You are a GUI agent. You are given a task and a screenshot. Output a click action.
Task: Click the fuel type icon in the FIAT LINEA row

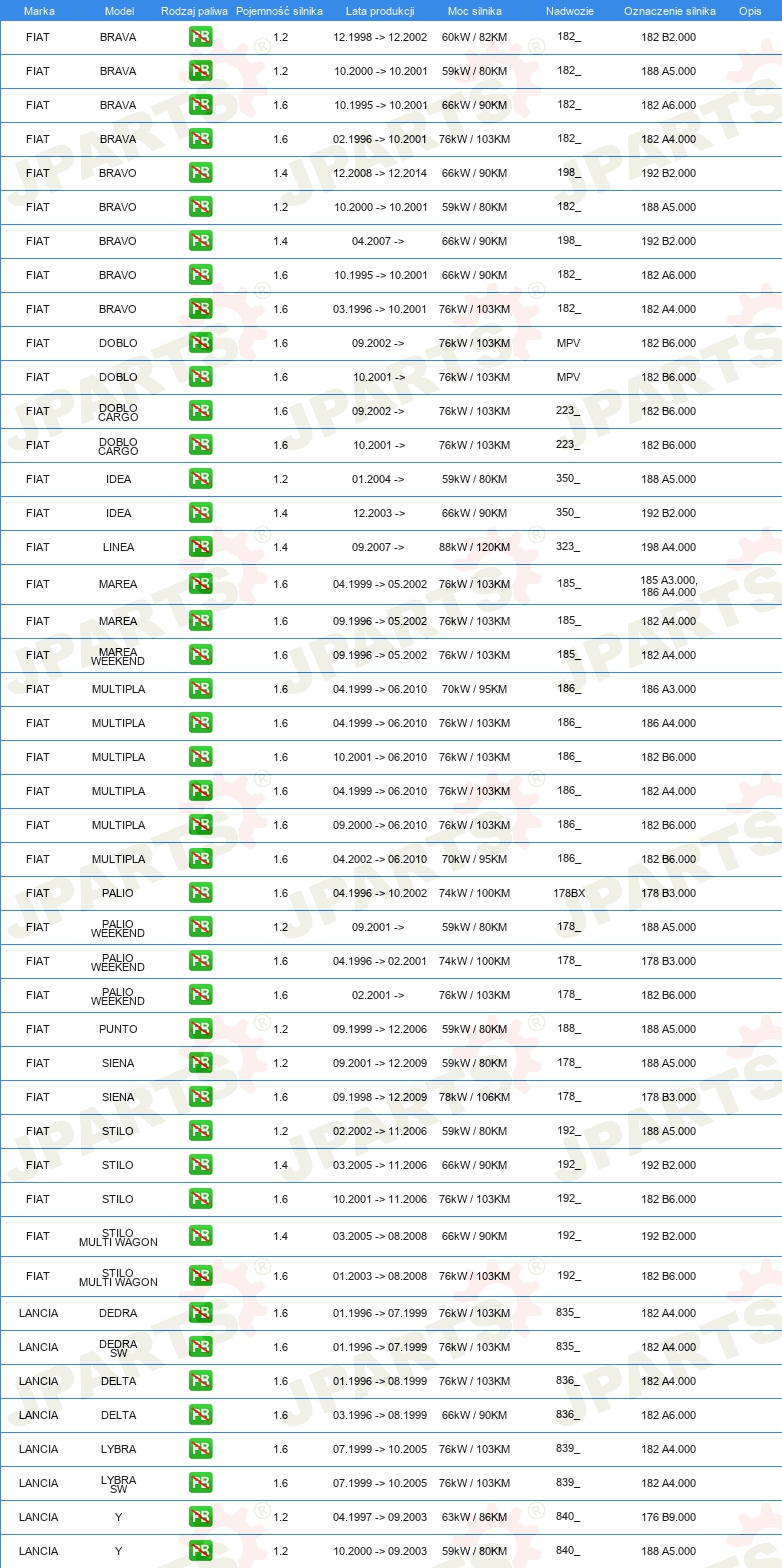[x=200, y=547]
